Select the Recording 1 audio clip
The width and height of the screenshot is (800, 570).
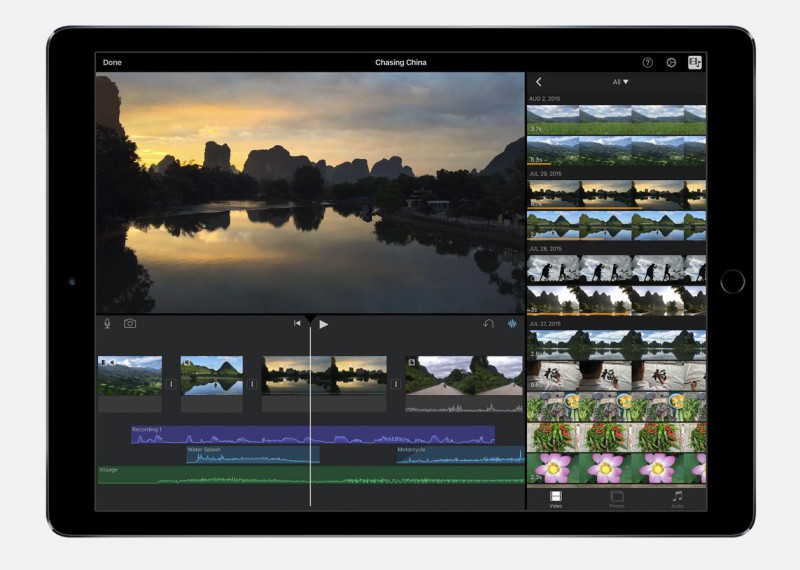pyautogui.click(x=312, y=435)
